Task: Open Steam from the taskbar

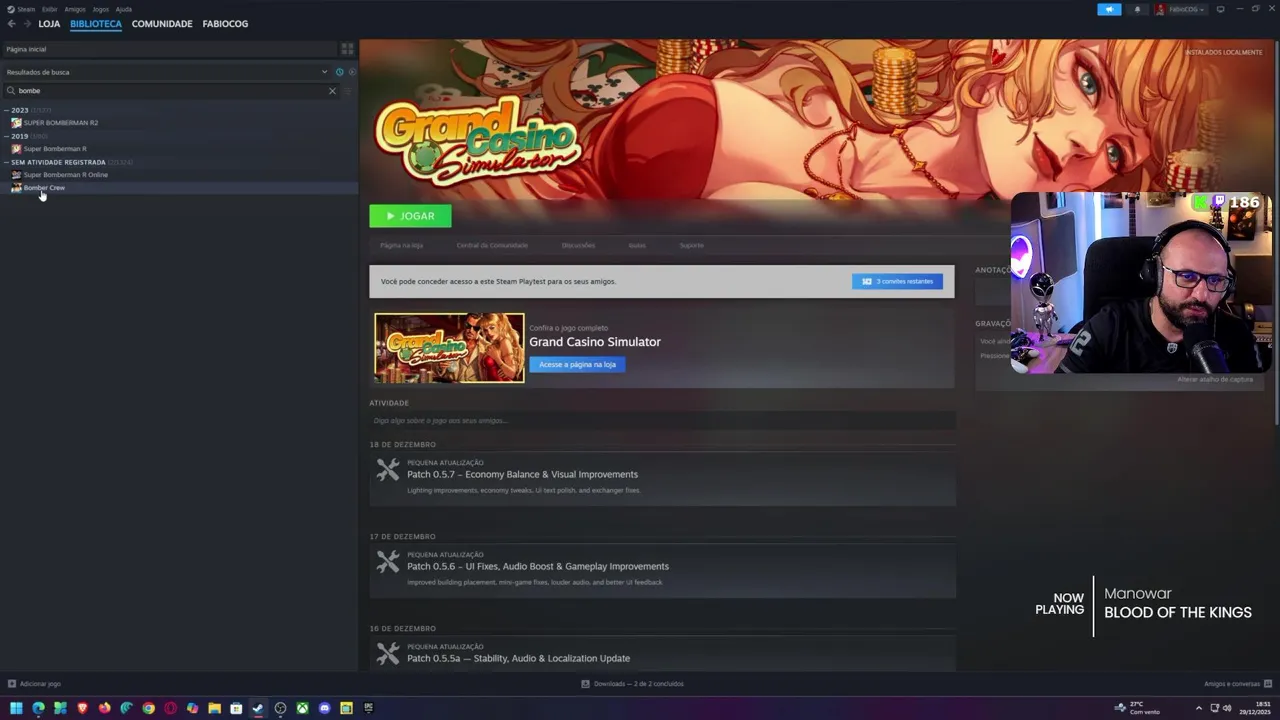Action: (x=258, y=708)
